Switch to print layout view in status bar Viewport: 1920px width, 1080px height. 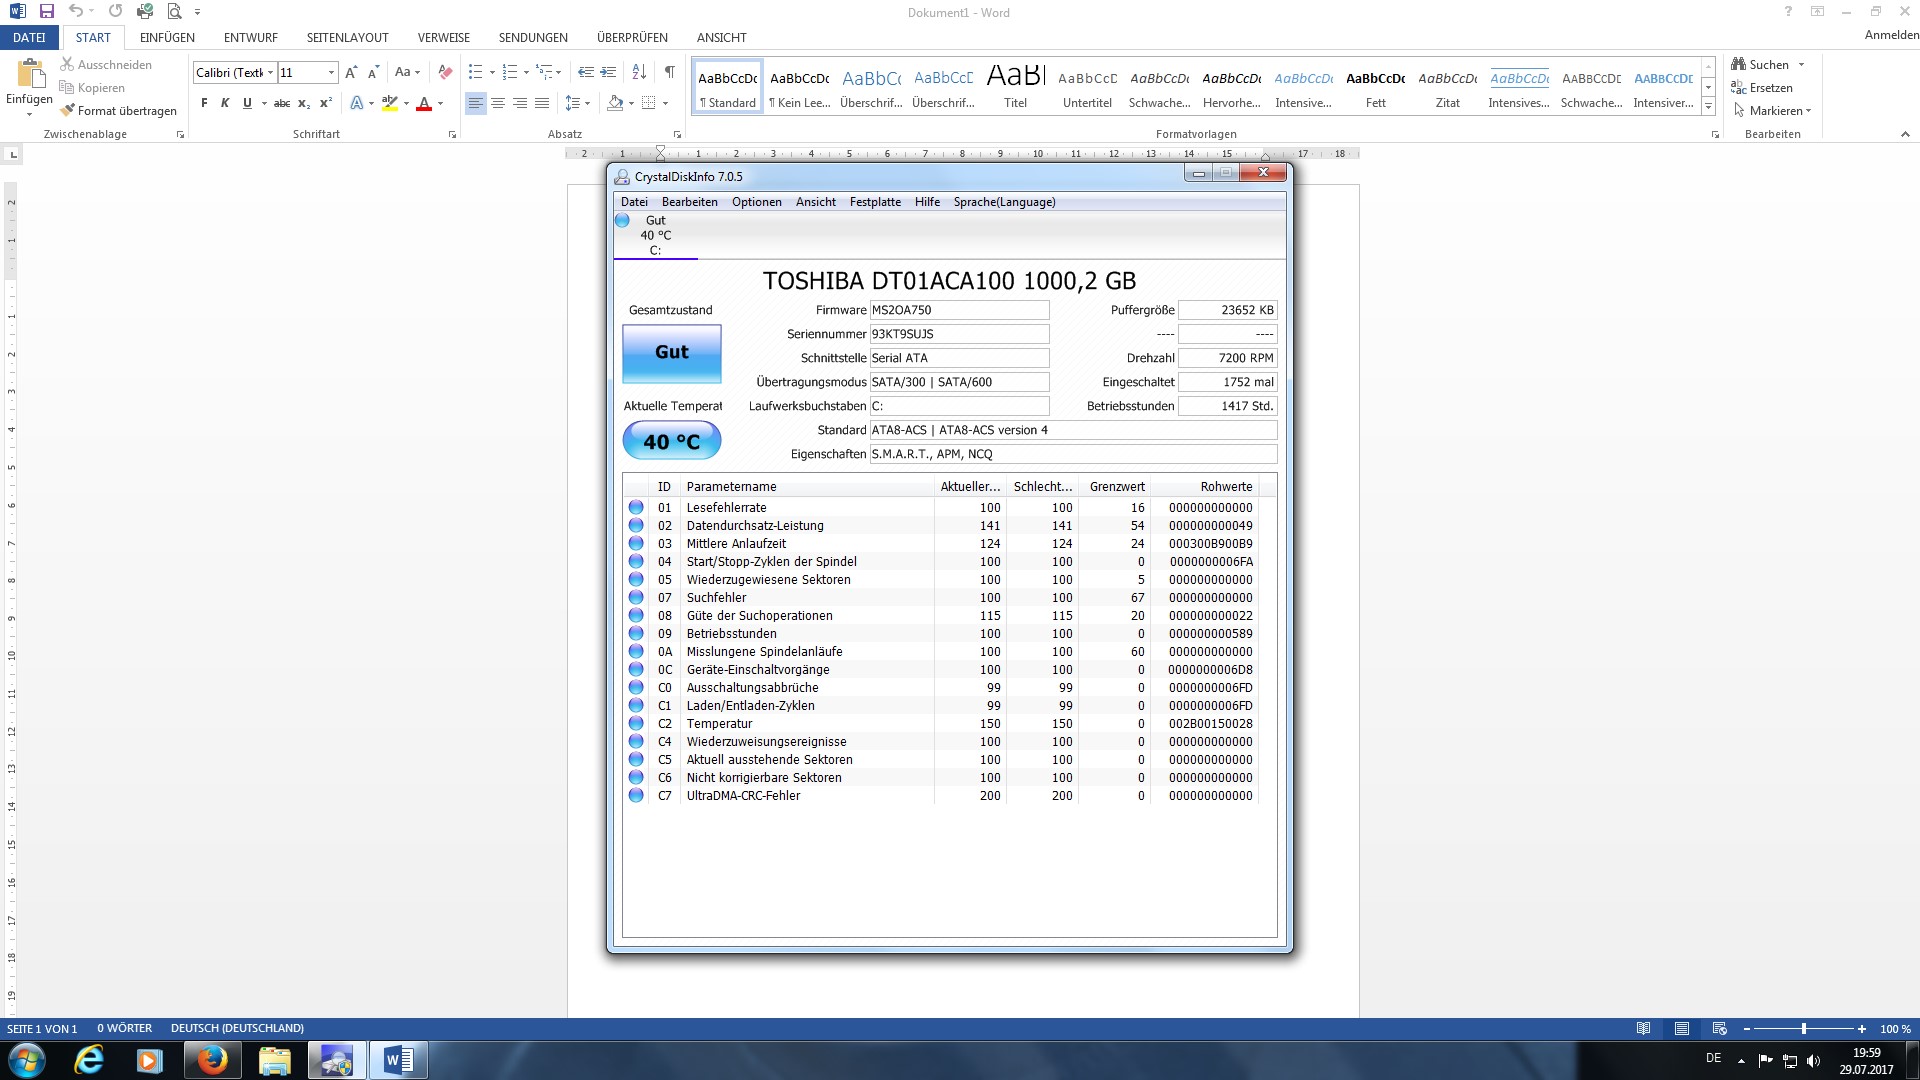click(1682, 1029)
